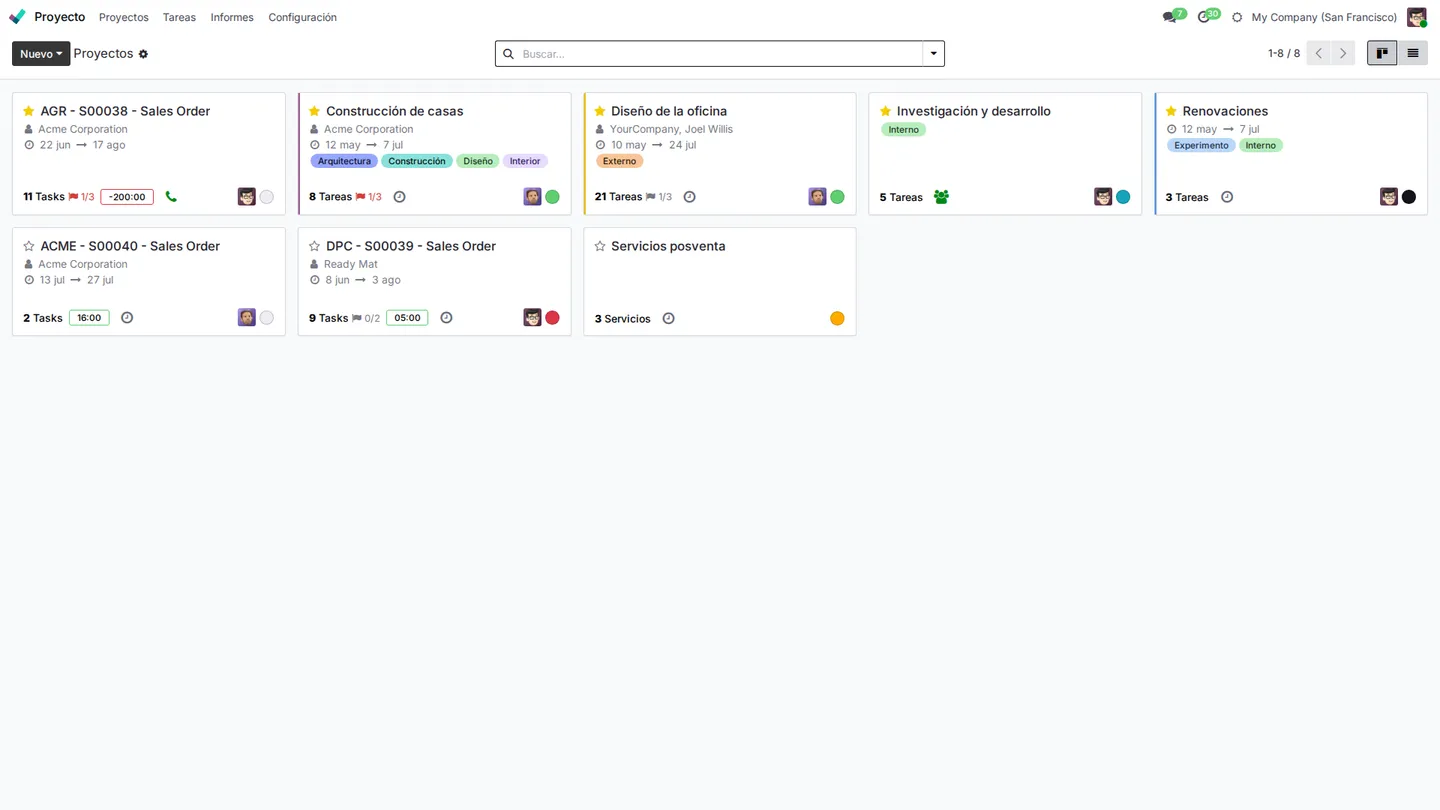
Task: Click activity clock on Servicios posventa card
Action: tap(668, 319)
